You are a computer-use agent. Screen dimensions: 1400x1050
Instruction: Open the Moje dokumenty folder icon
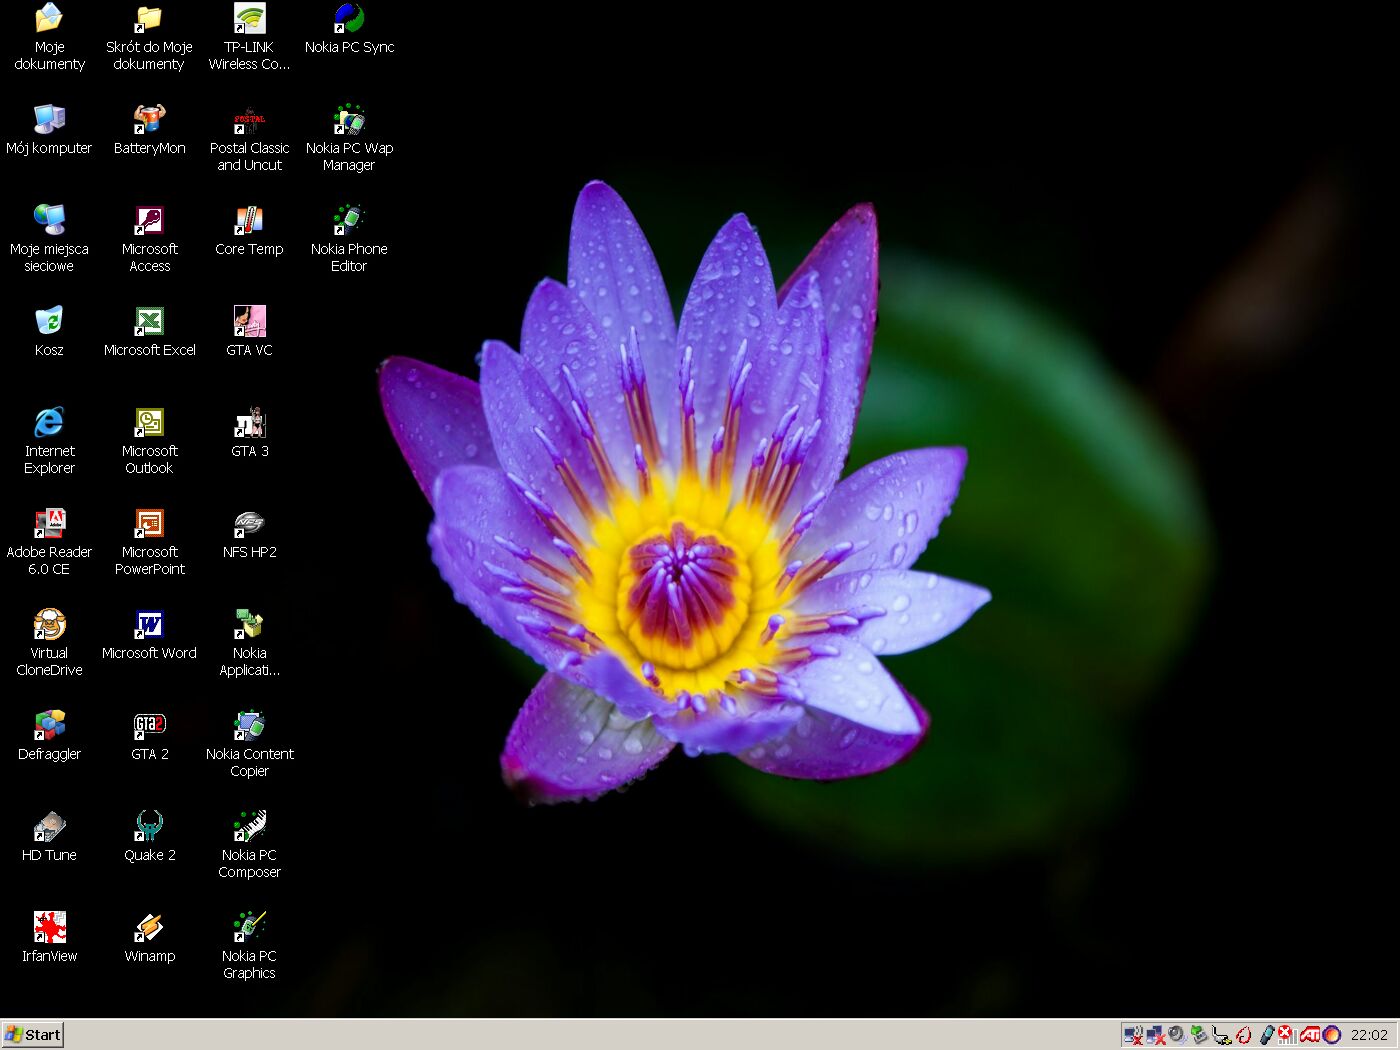(49, 18)
